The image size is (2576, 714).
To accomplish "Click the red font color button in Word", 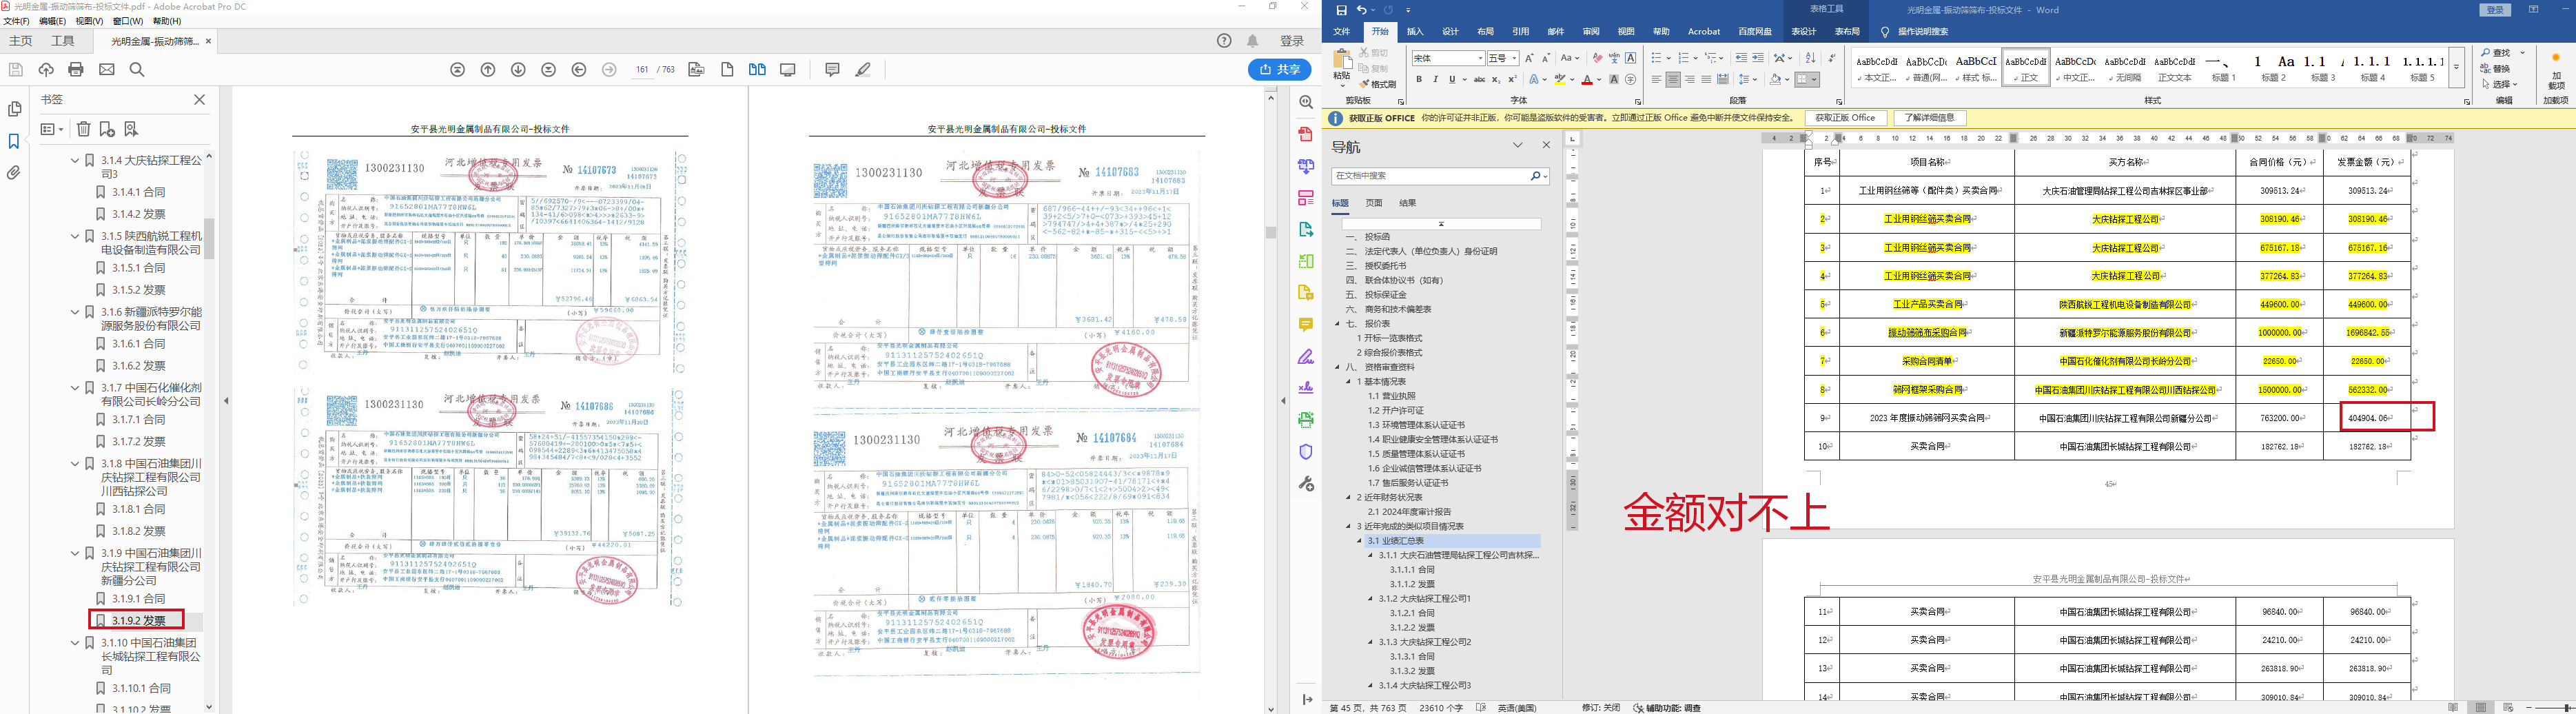I will [1587, 80].
